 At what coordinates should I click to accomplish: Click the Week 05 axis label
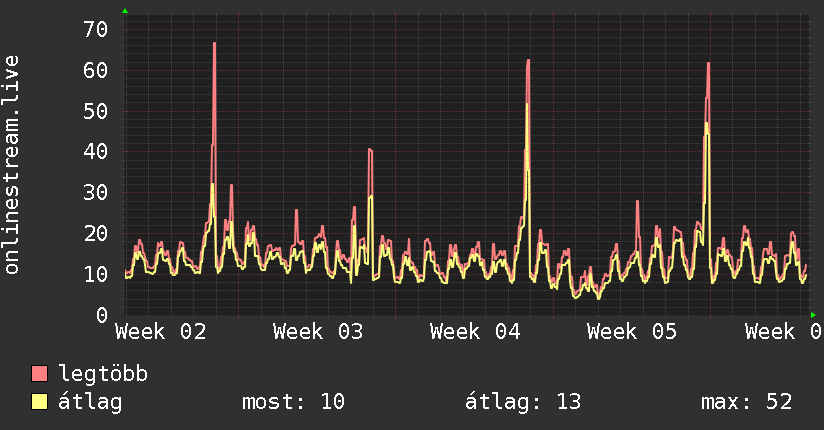coord(632,332)
